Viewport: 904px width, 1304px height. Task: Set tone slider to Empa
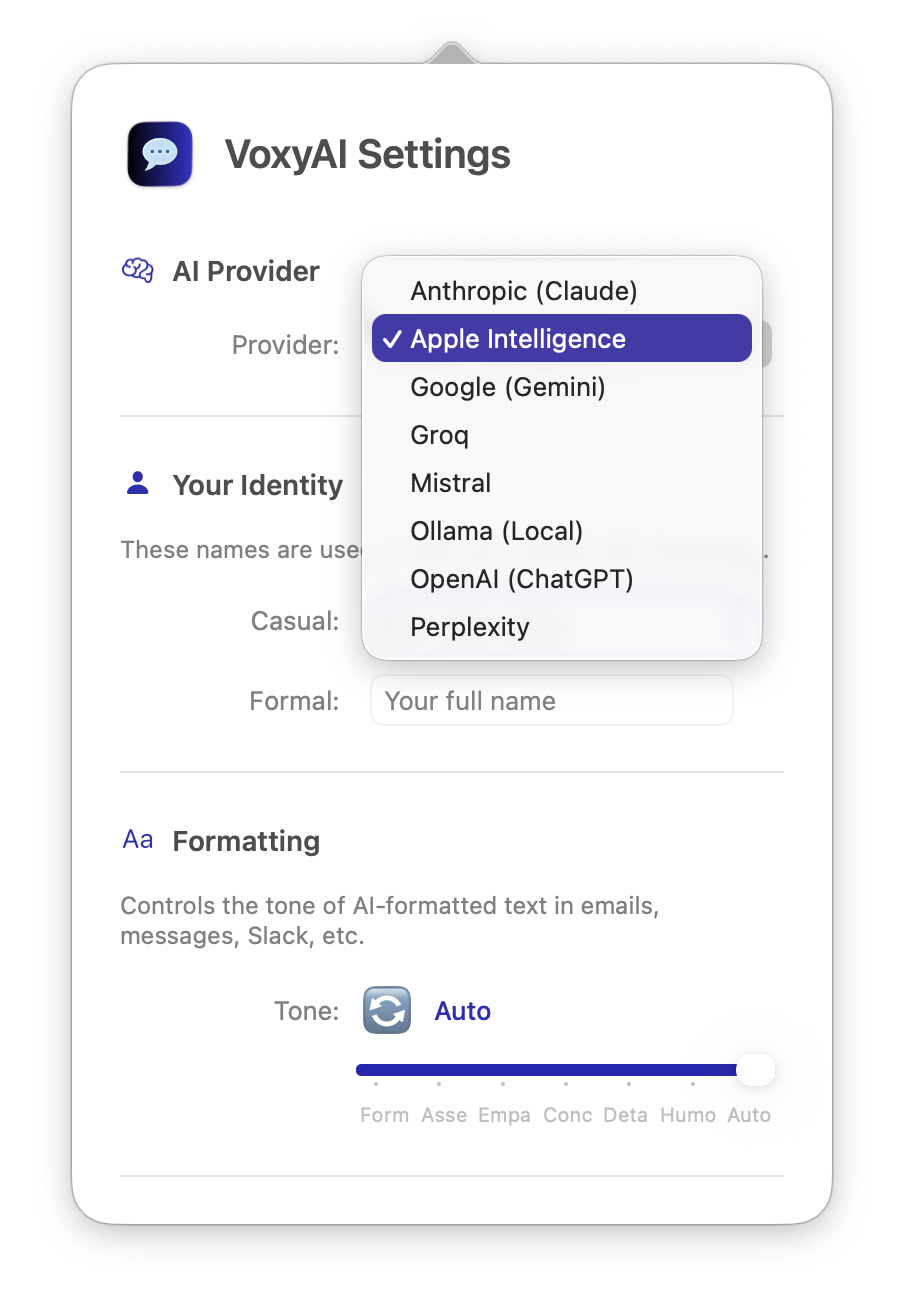[x=502, y=1070]
